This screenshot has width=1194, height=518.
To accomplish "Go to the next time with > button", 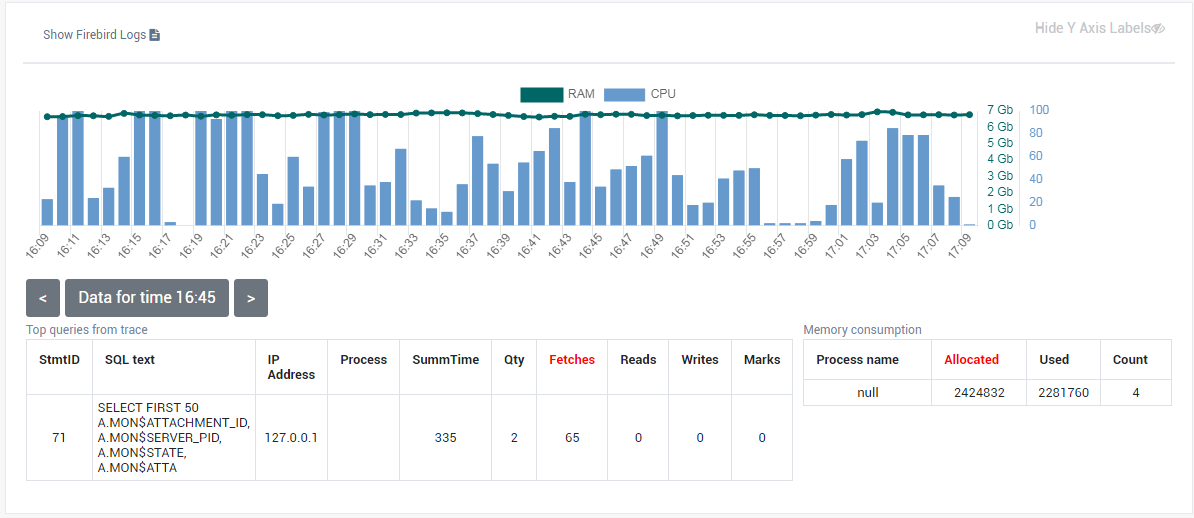I will point(251,298).
